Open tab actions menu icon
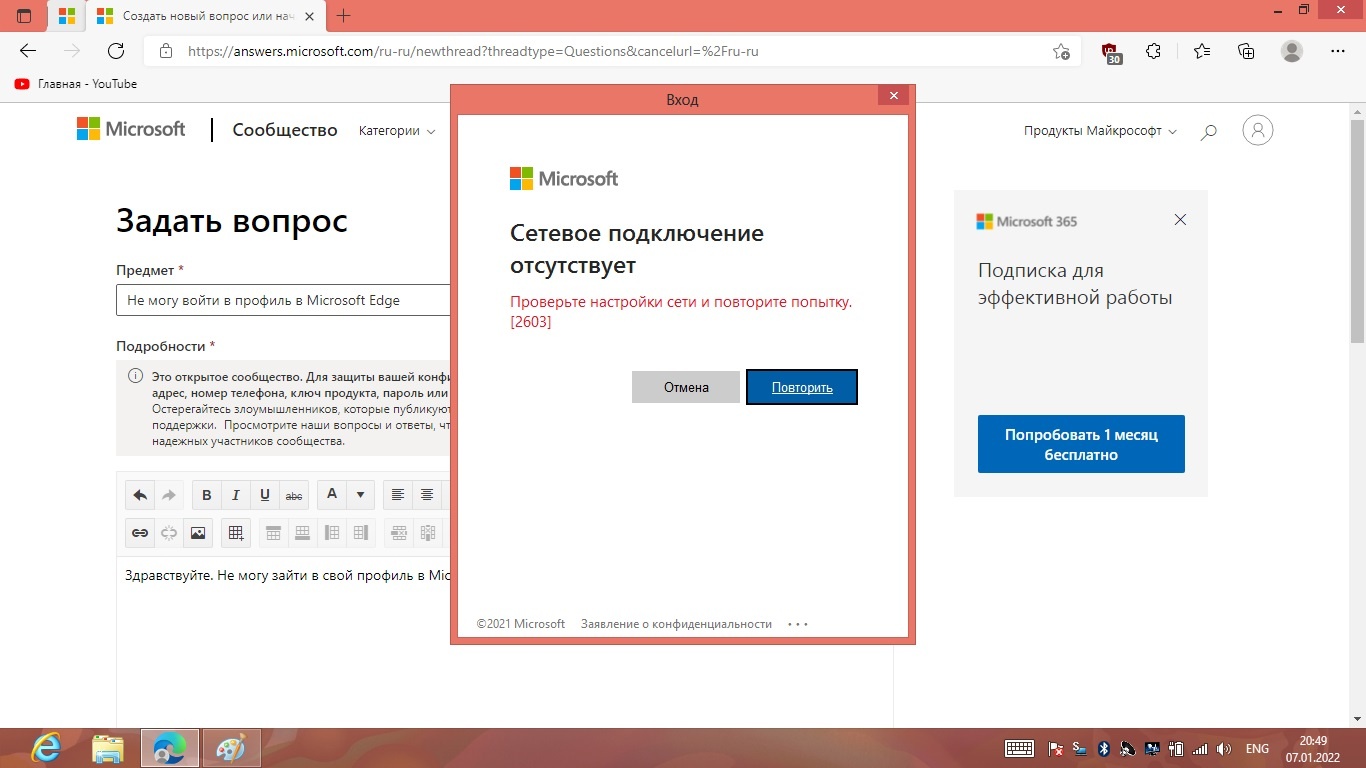Image resolution: width=1366 pixels, height=768 pixels. [24, 16]
